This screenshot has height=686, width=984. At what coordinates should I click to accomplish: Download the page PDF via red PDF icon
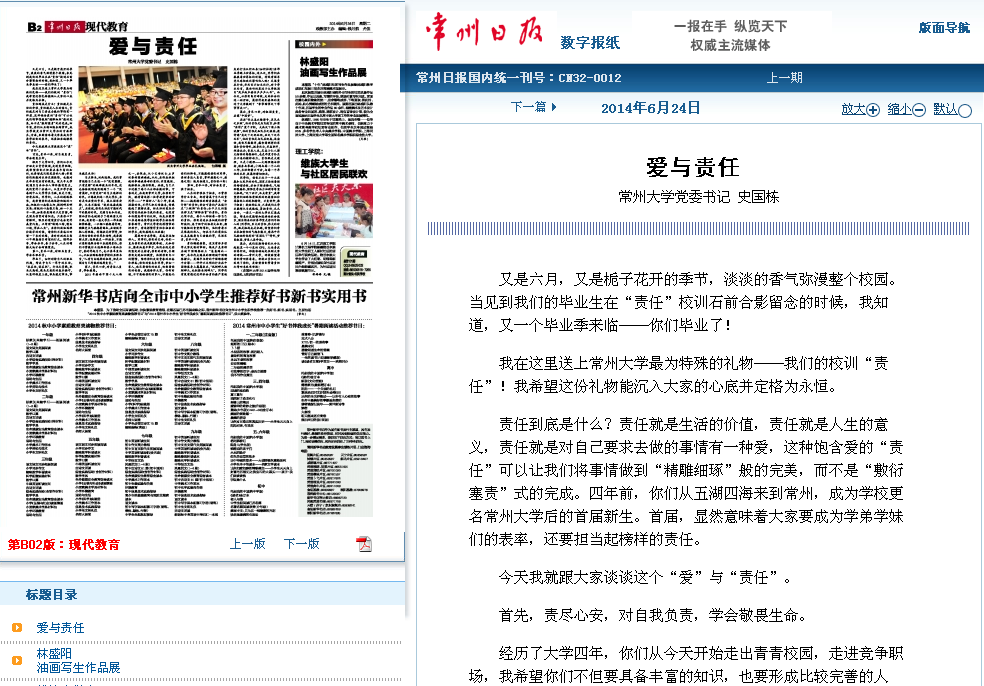tap(364, 544)
